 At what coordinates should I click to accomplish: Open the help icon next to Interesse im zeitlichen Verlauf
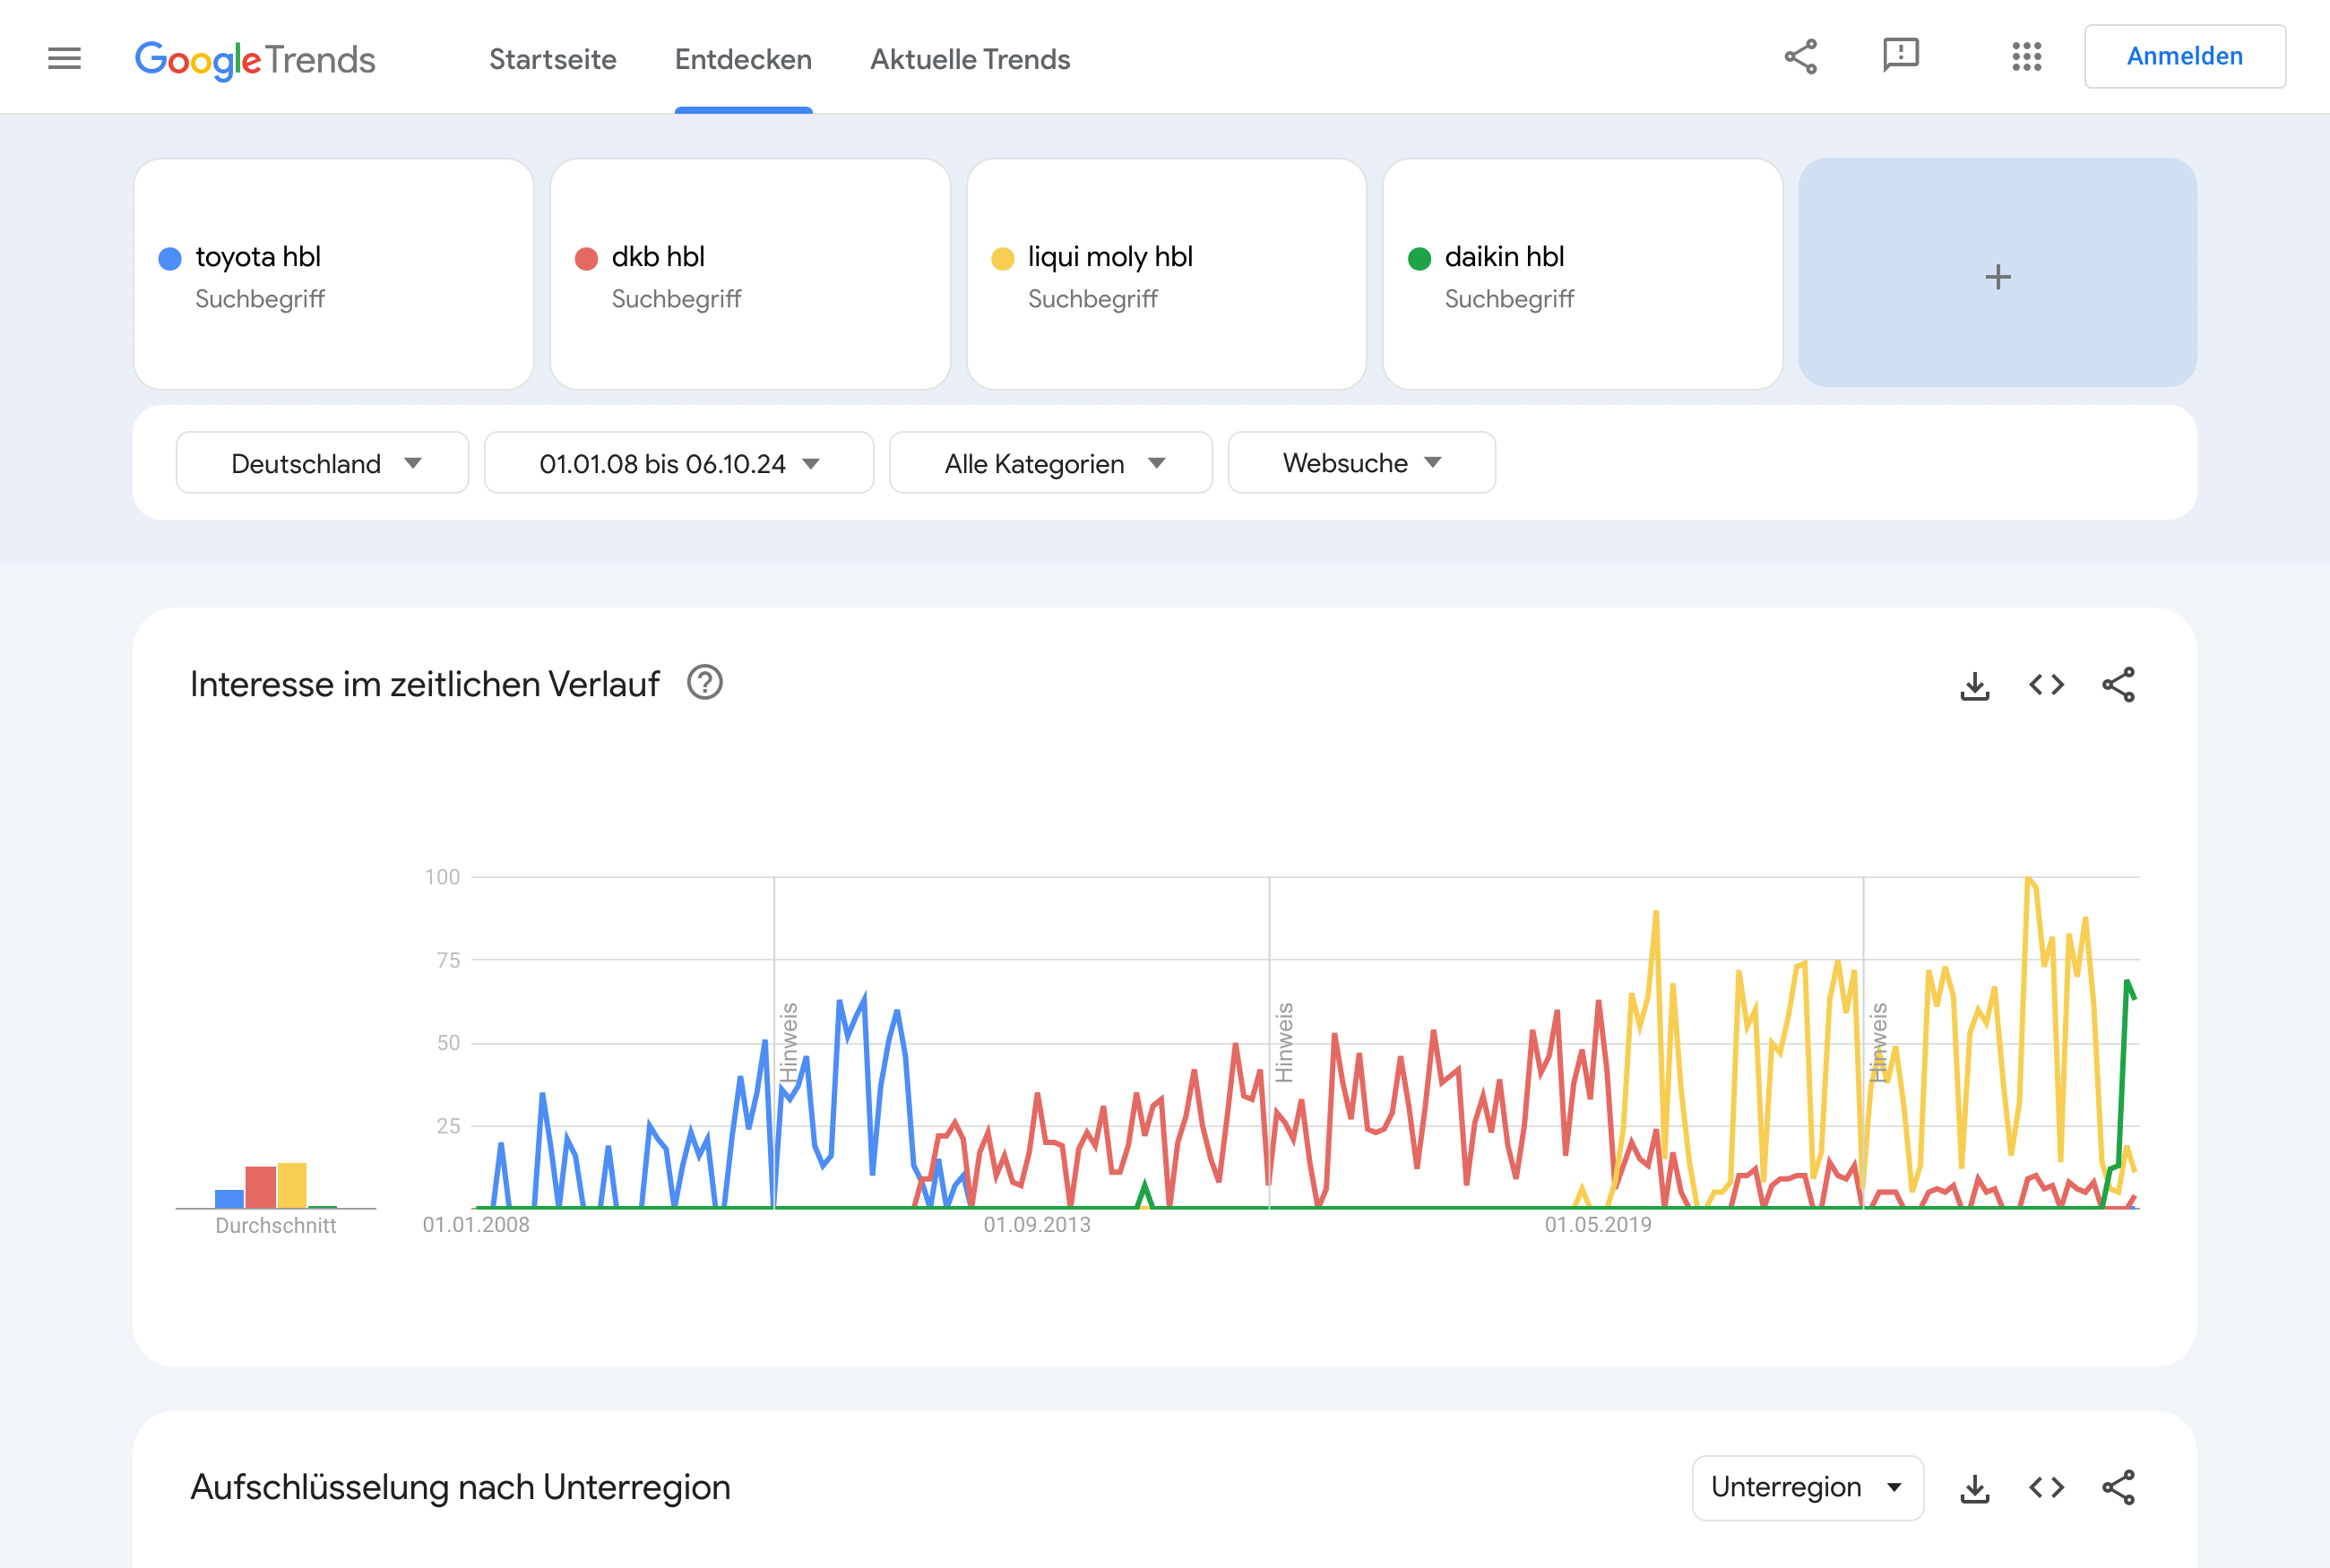pos(705,683)
